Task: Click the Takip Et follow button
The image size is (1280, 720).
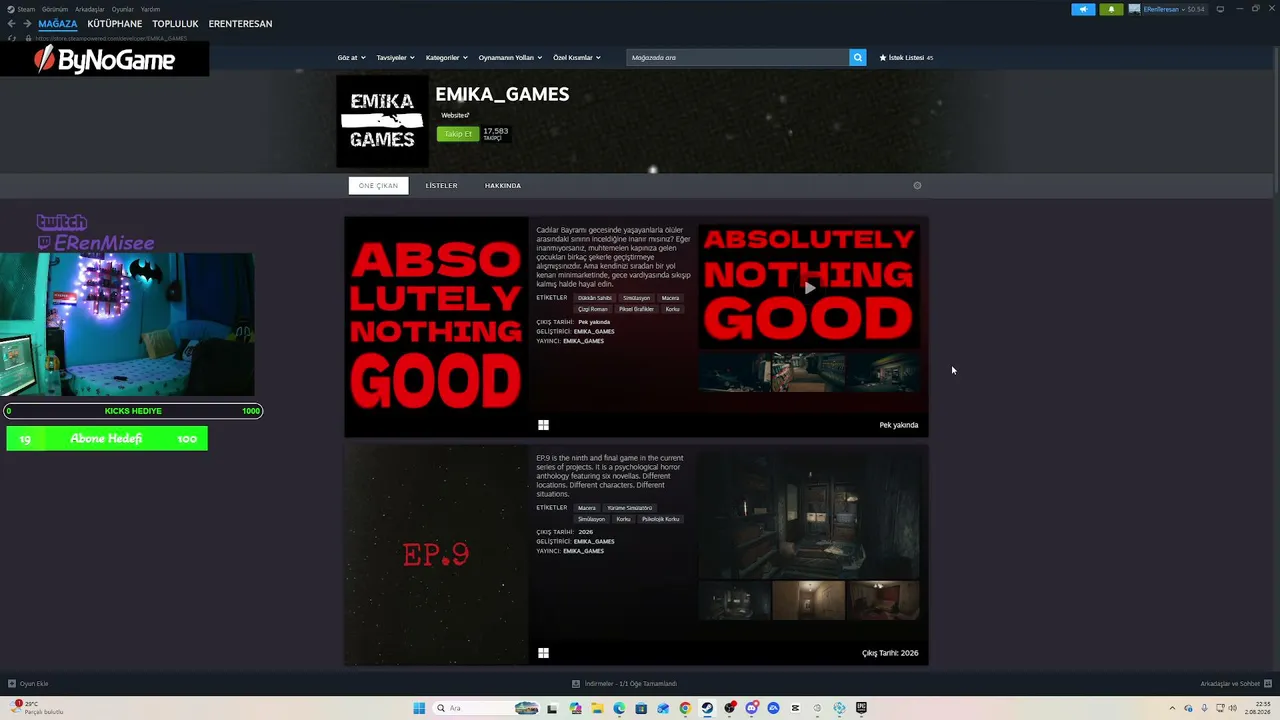Action: (x=458, y=134)
